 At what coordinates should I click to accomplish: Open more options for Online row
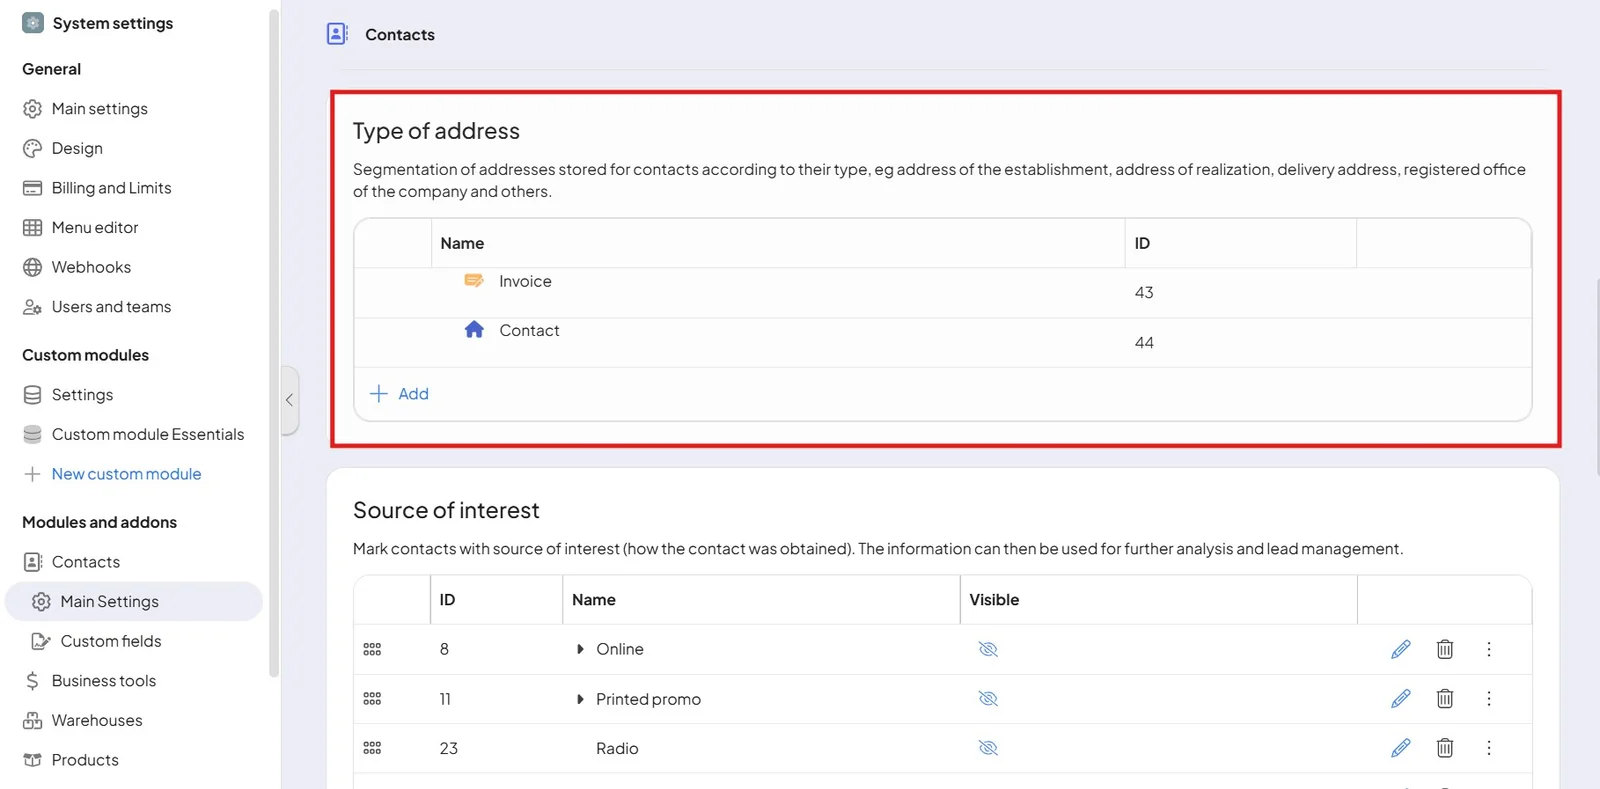[x=1489, y=649]
